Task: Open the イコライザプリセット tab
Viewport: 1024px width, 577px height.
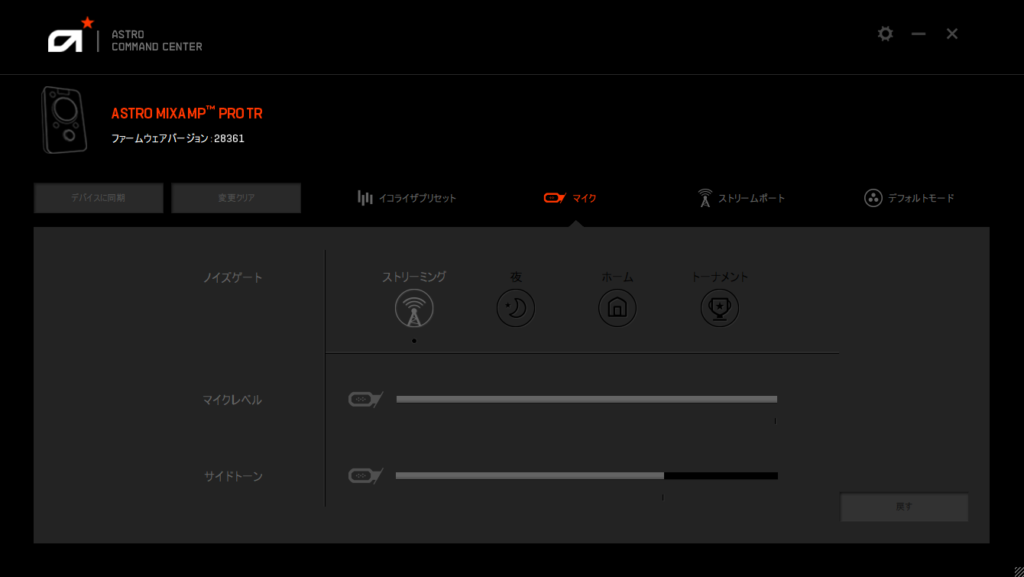Action: point(406,198)
